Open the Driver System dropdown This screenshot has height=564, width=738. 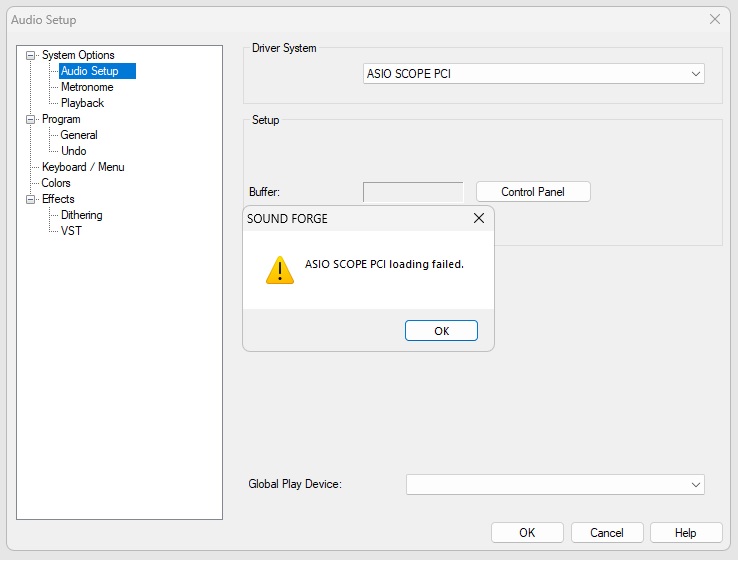[534, 74]
